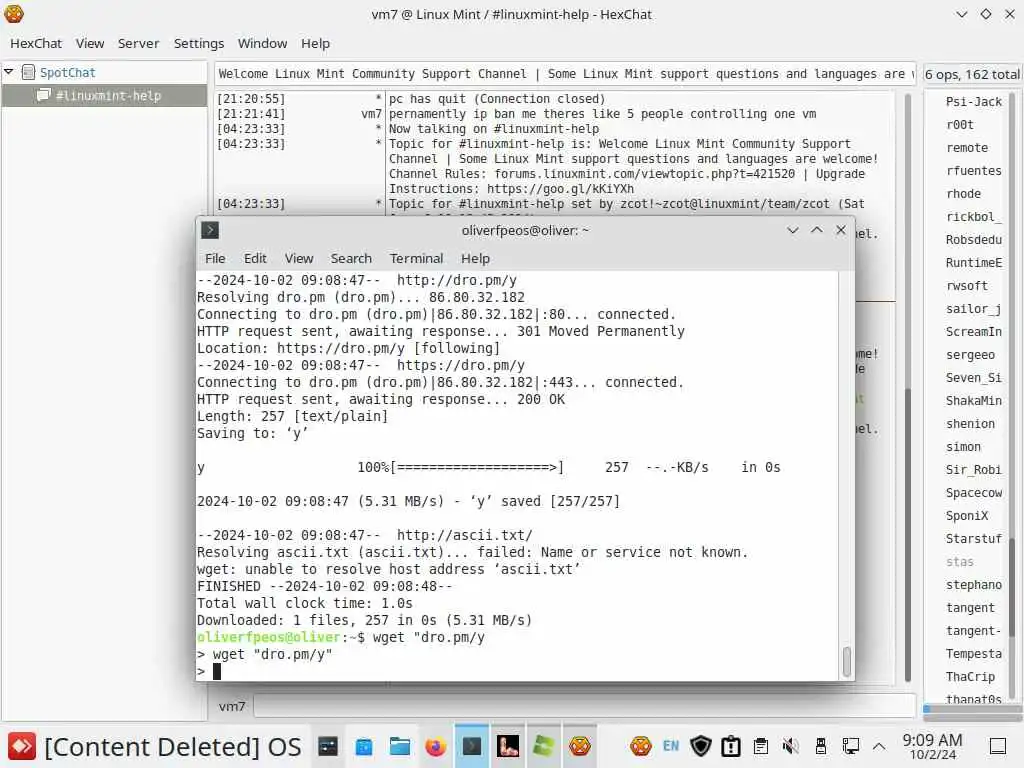Open terminal Help menu

475,258
